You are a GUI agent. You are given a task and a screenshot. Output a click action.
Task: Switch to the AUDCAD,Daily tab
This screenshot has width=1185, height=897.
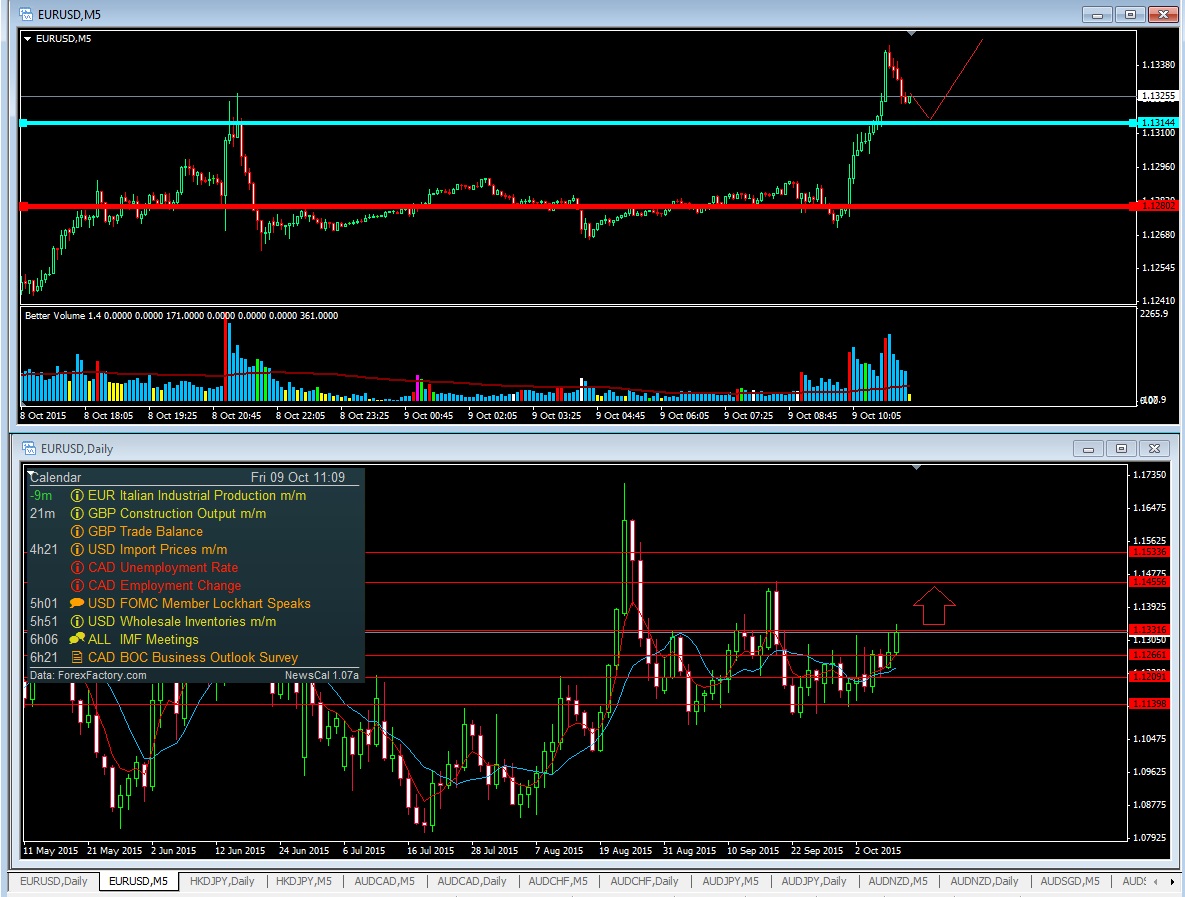pyautogui.click(x=472, y=881)
